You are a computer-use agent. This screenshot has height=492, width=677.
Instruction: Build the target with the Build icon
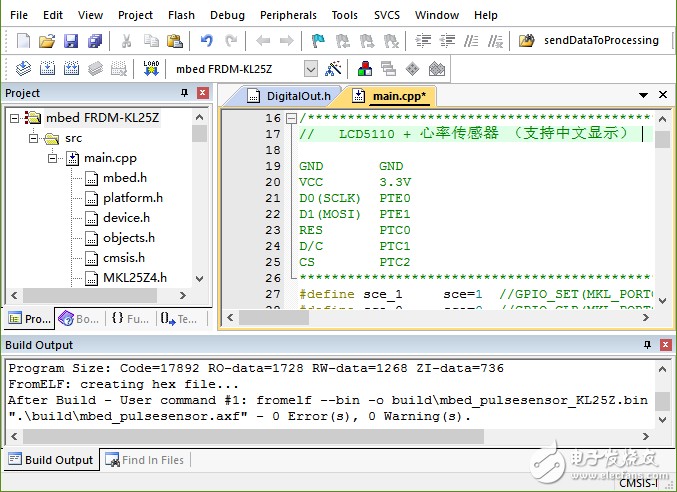click(x=47, y=69)
